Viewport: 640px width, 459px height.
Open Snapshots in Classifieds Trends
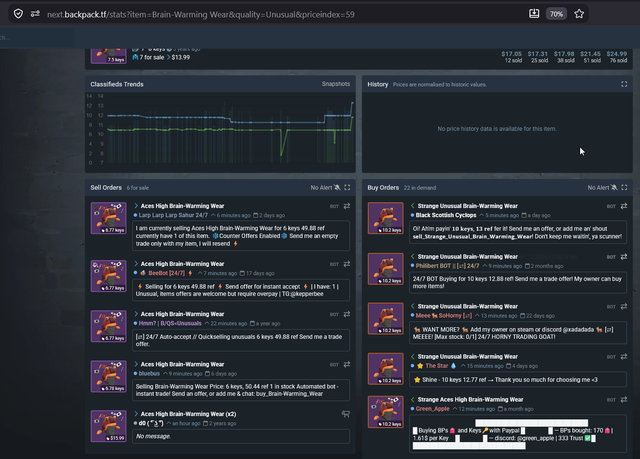point(336,84)
